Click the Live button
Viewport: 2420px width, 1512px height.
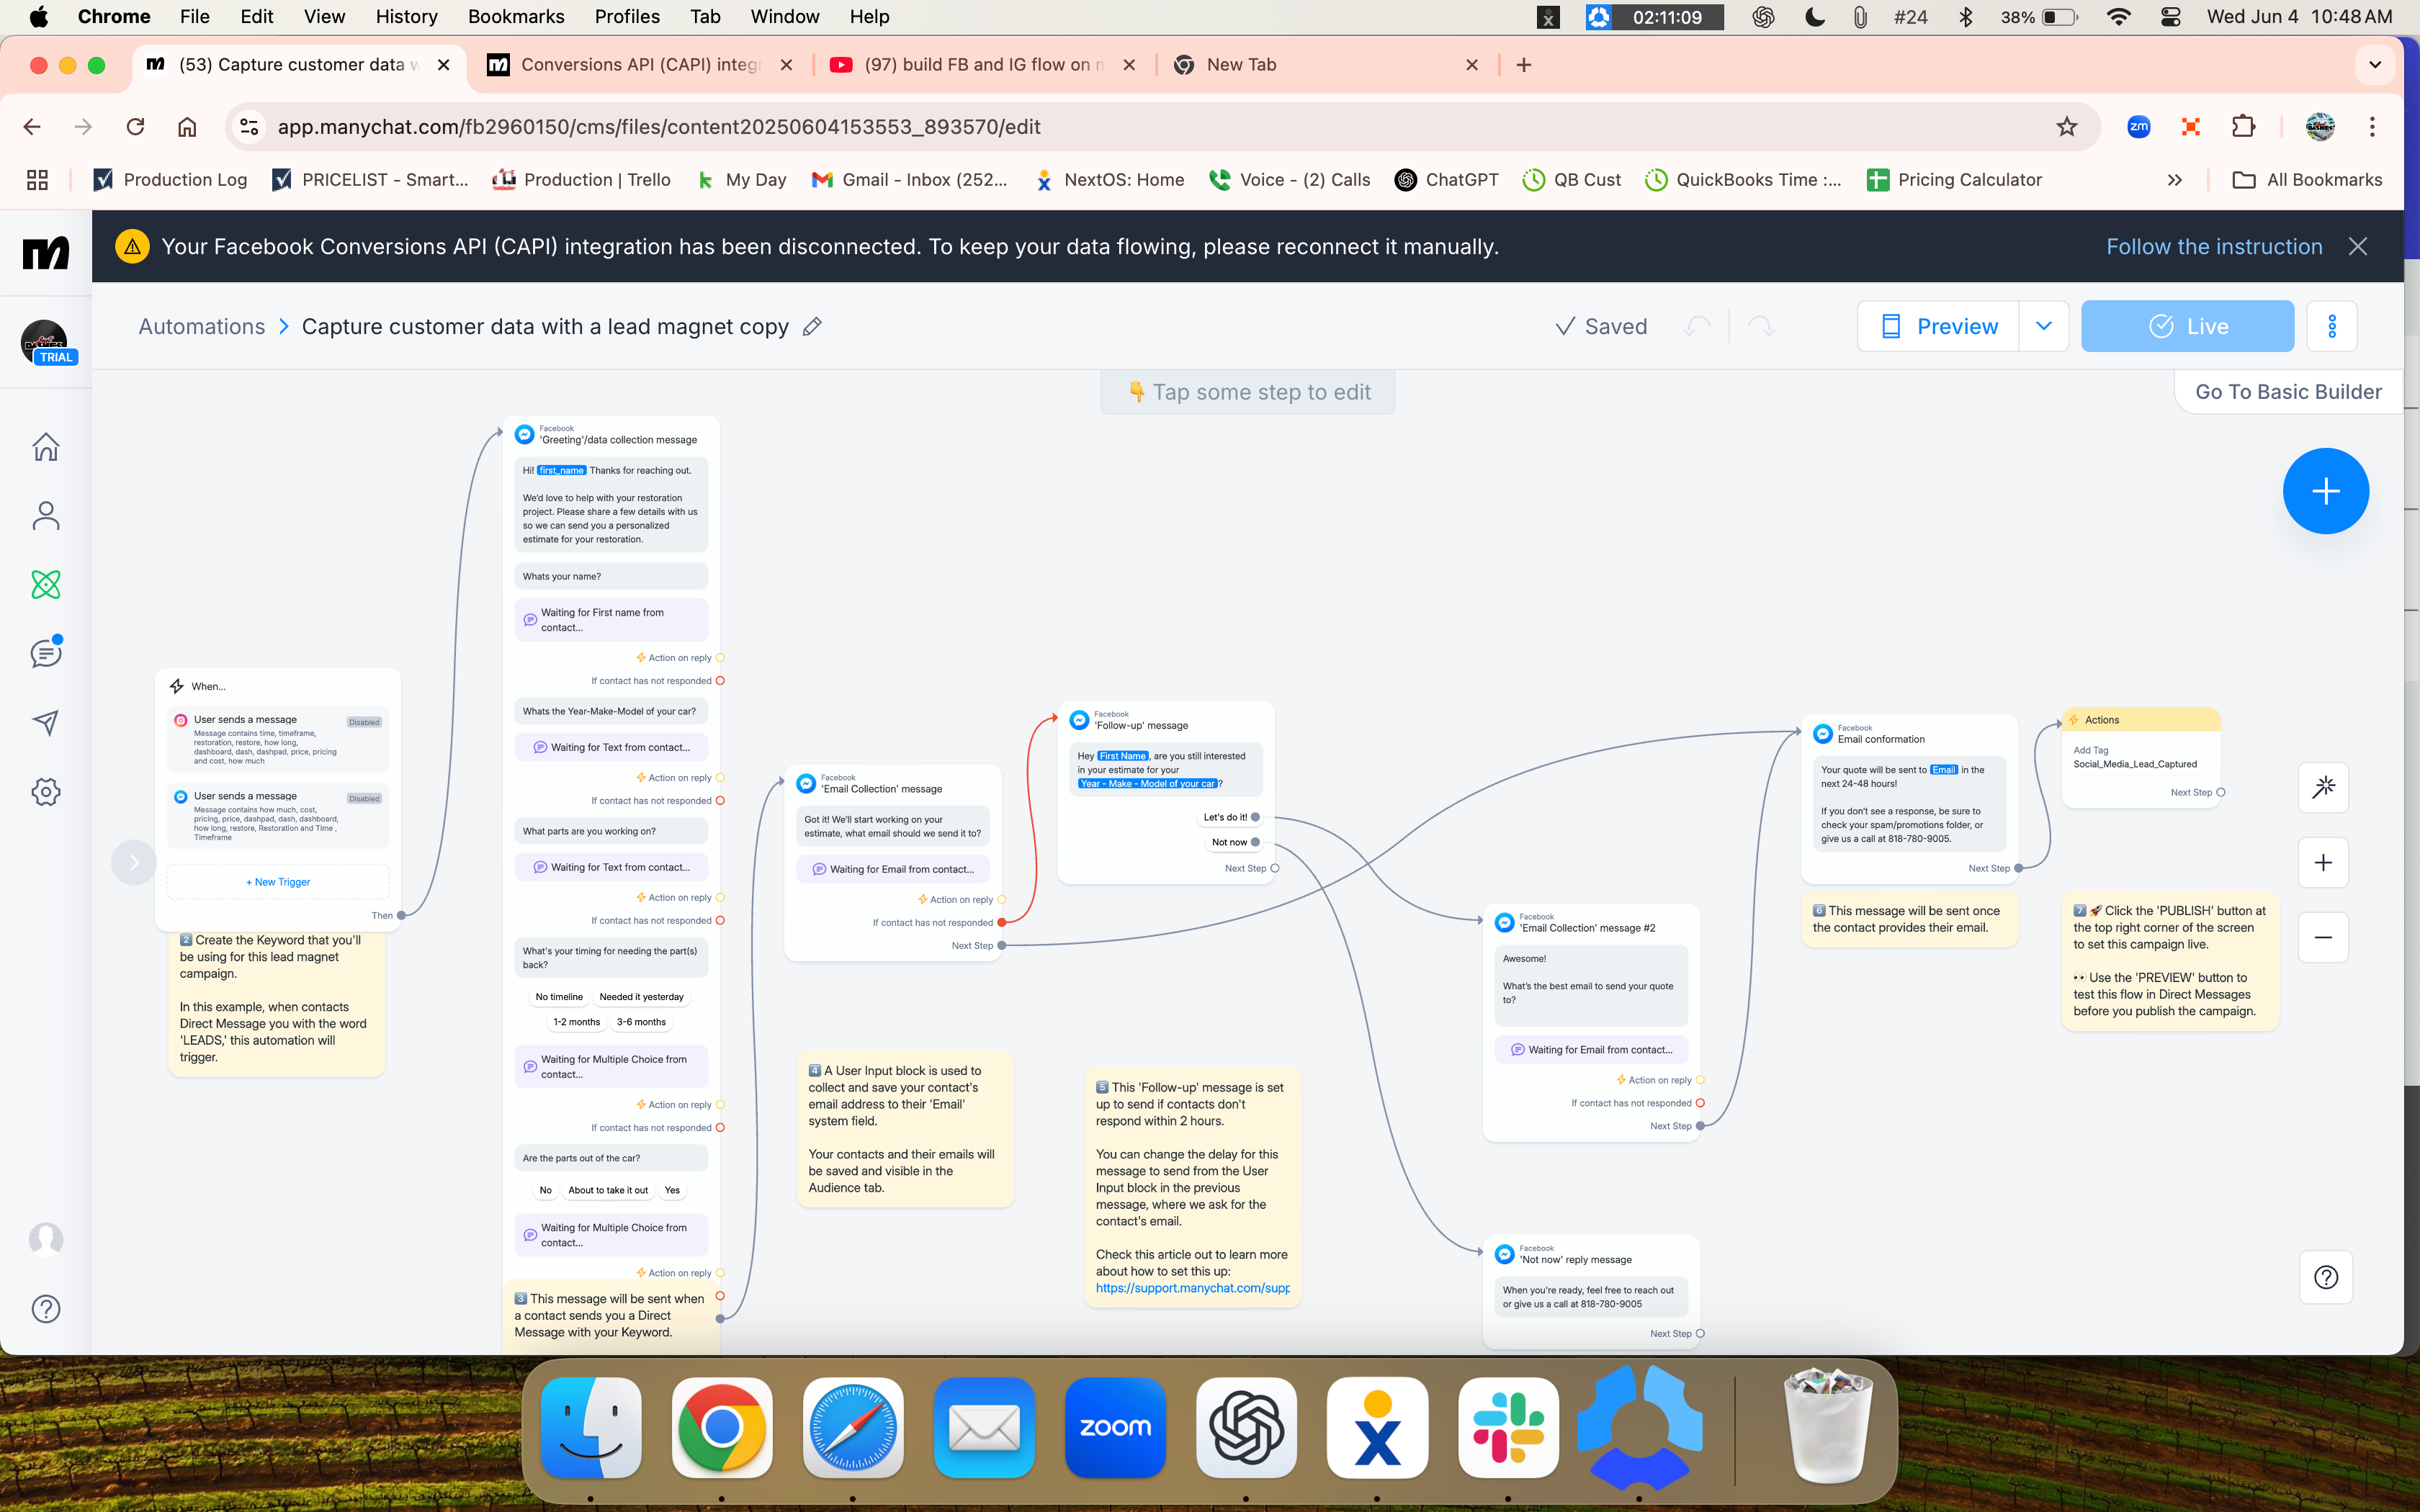[x=2187, y=326]
